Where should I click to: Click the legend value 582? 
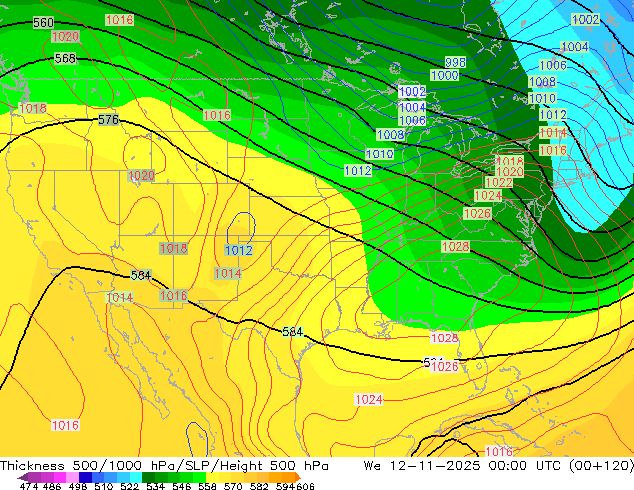(259, 486)
